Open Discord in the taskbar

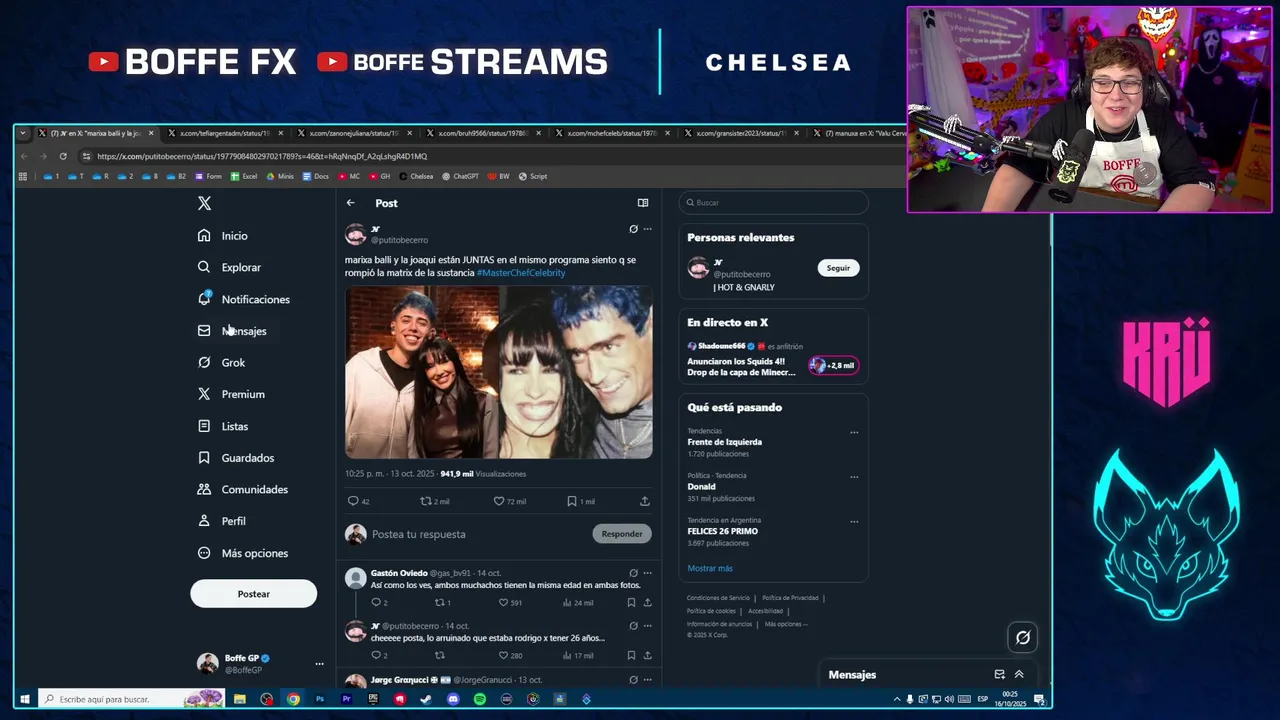coord(453,699)
